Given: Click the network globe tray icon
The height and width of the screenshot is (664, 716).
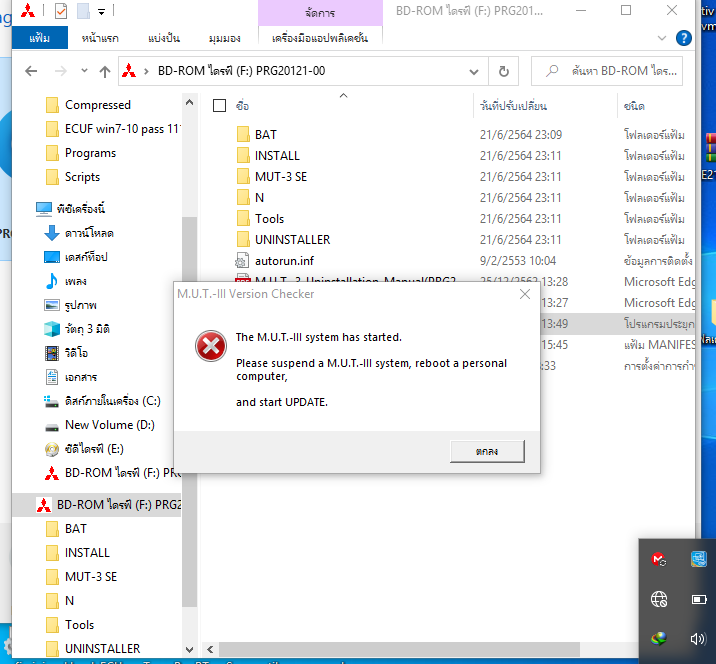Looking at the screenshot, I should coord(659,599).
